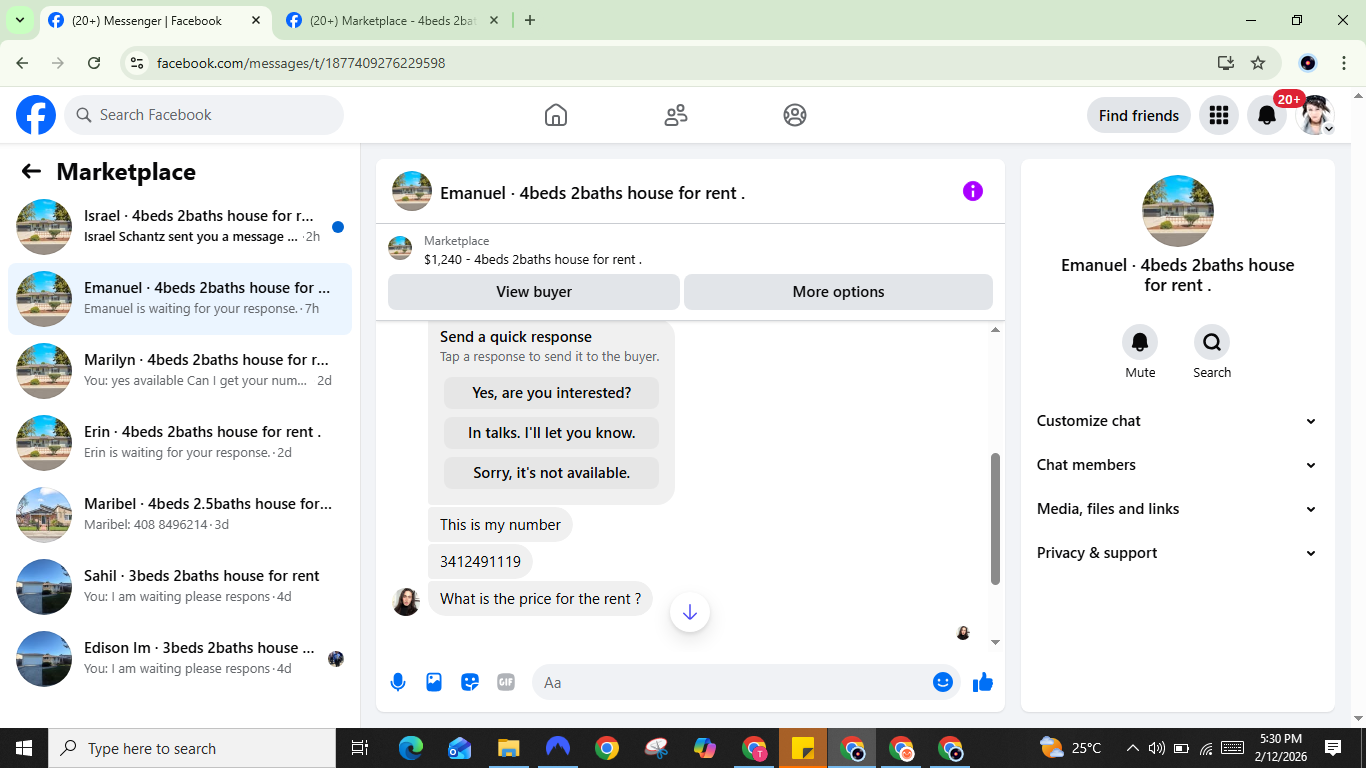
Task: Open Sahil conversation in list
Action: click(x=180, y=587)
